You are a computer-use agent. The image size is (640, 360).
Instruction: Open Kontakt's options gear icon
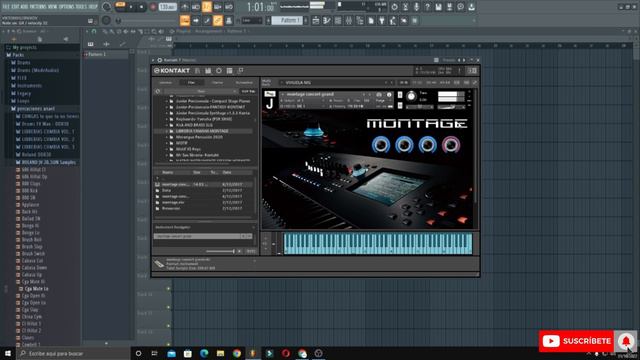click(x=219, y=71)
